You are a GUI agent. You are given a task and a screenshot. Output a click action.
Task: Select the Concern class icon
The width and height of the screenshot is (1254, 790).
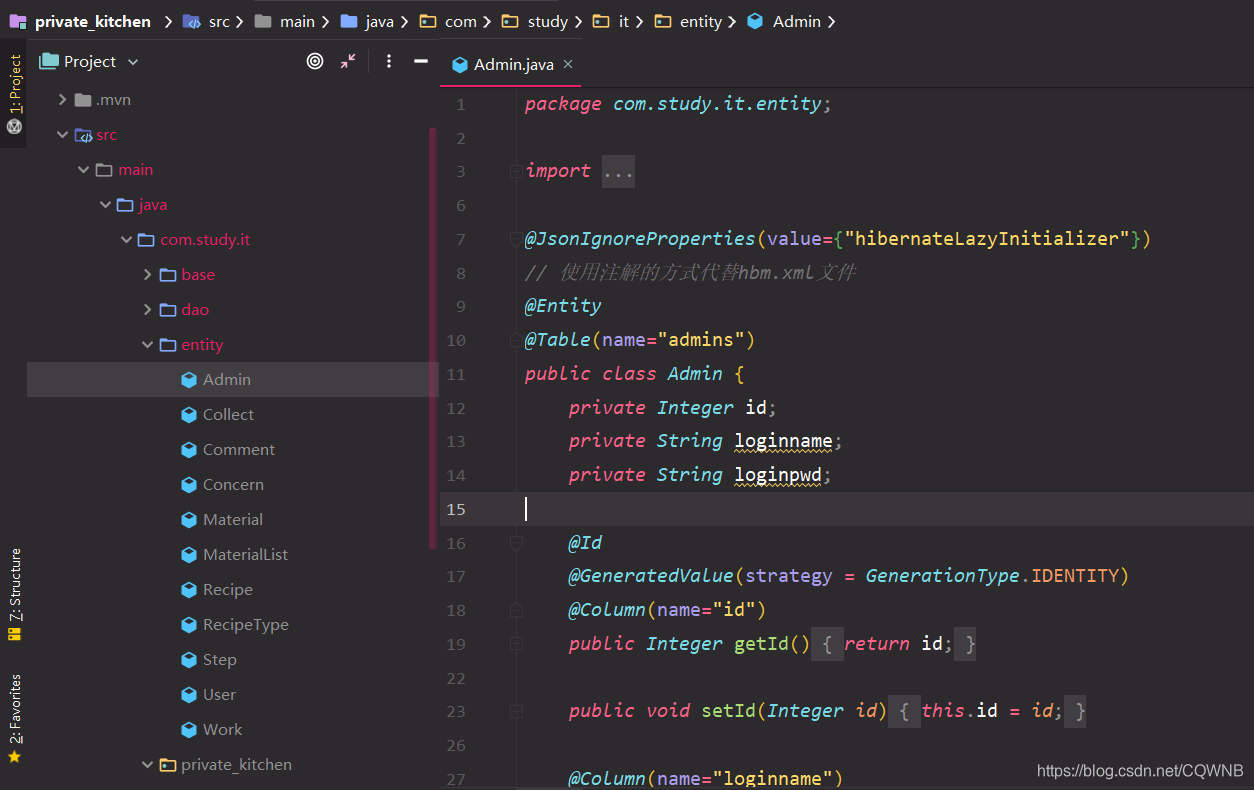[188, 485]
